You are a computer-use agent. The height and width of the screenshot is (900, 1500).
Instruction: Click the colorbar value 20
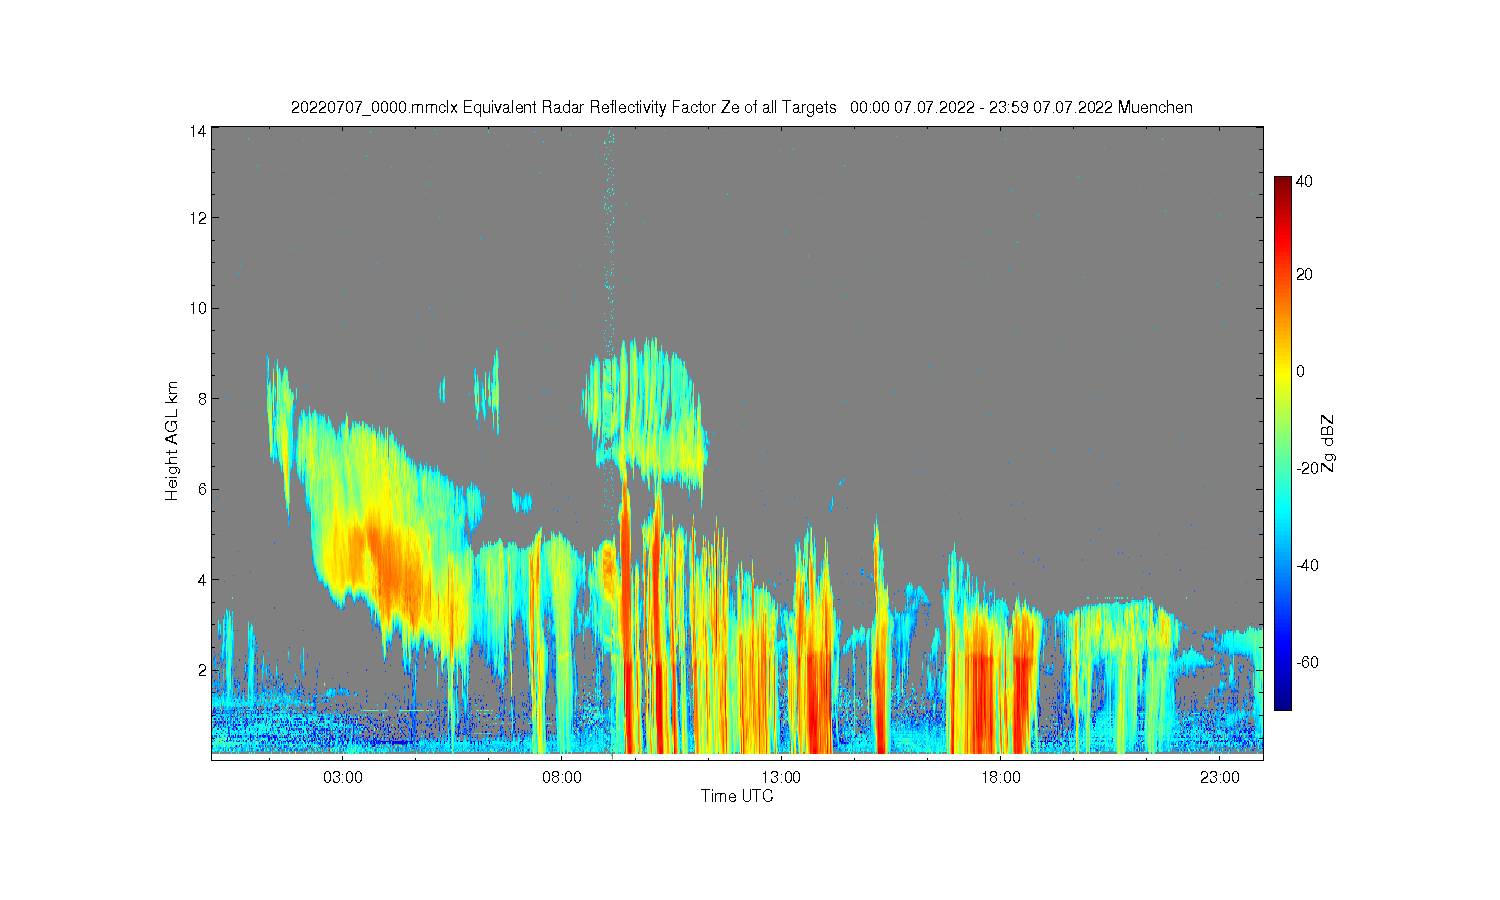[1304, 274]
